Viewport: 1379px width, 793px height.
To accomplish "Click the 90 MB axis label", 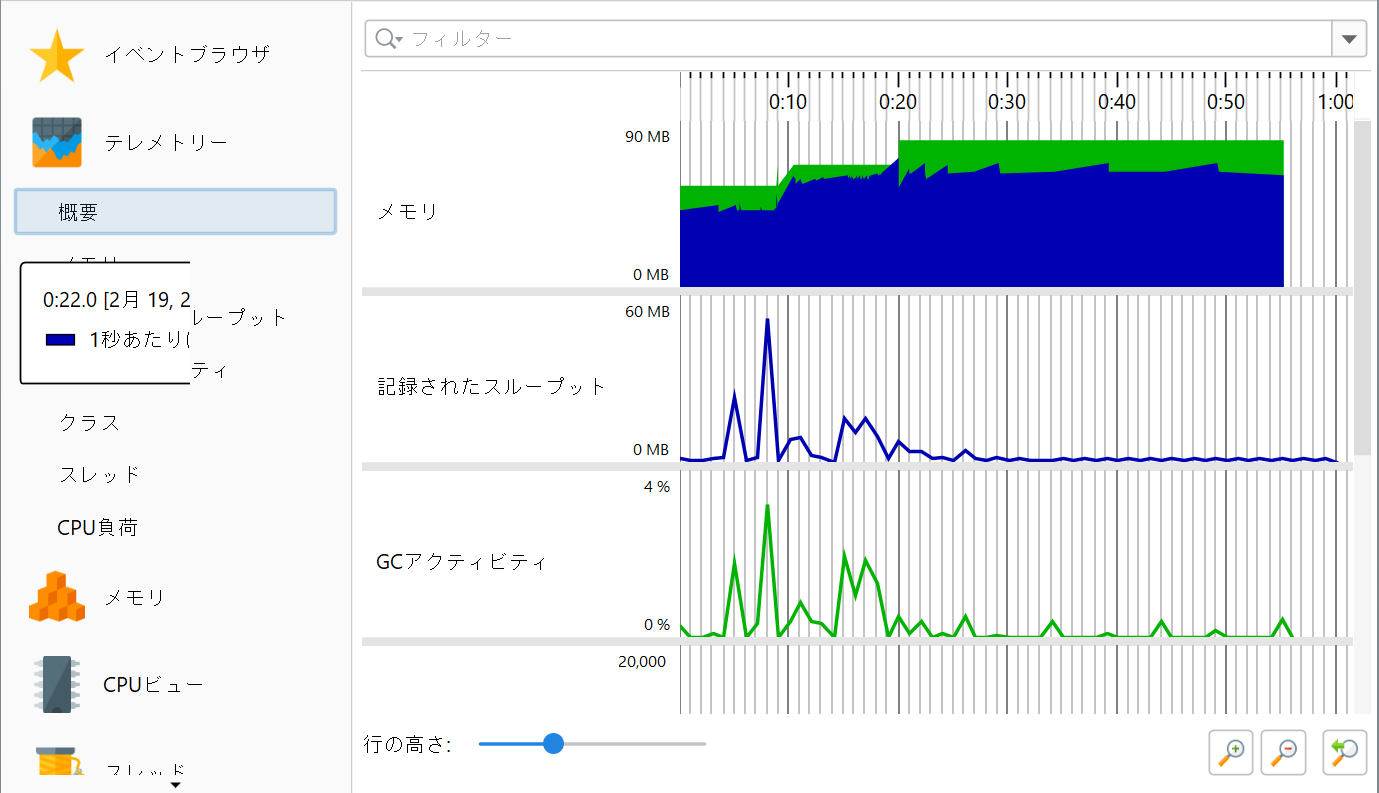I will tap(647, 137).
